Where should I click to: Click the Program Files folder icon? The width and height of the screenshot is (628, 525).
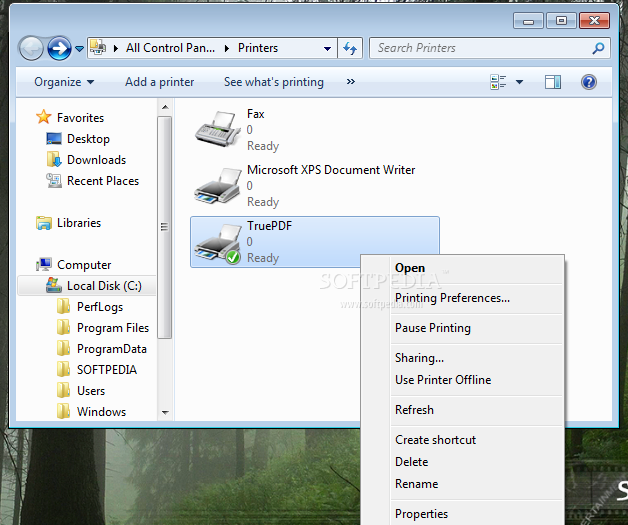(63, 327)
